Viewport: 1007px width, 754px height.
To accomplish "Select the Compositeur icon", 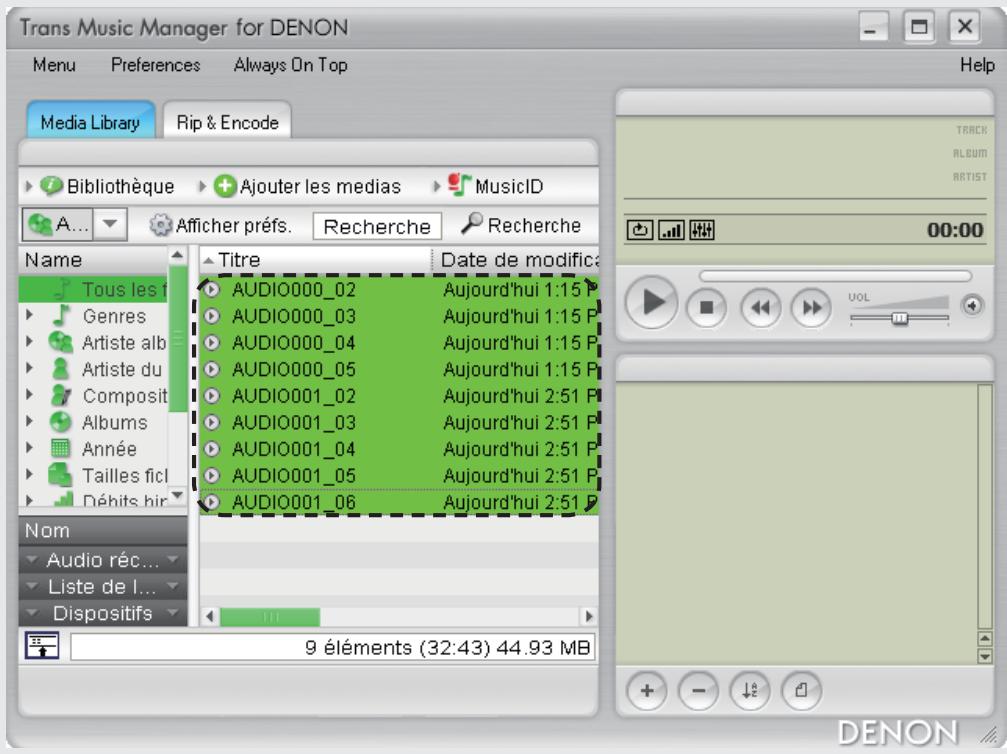I will point(60,395).
